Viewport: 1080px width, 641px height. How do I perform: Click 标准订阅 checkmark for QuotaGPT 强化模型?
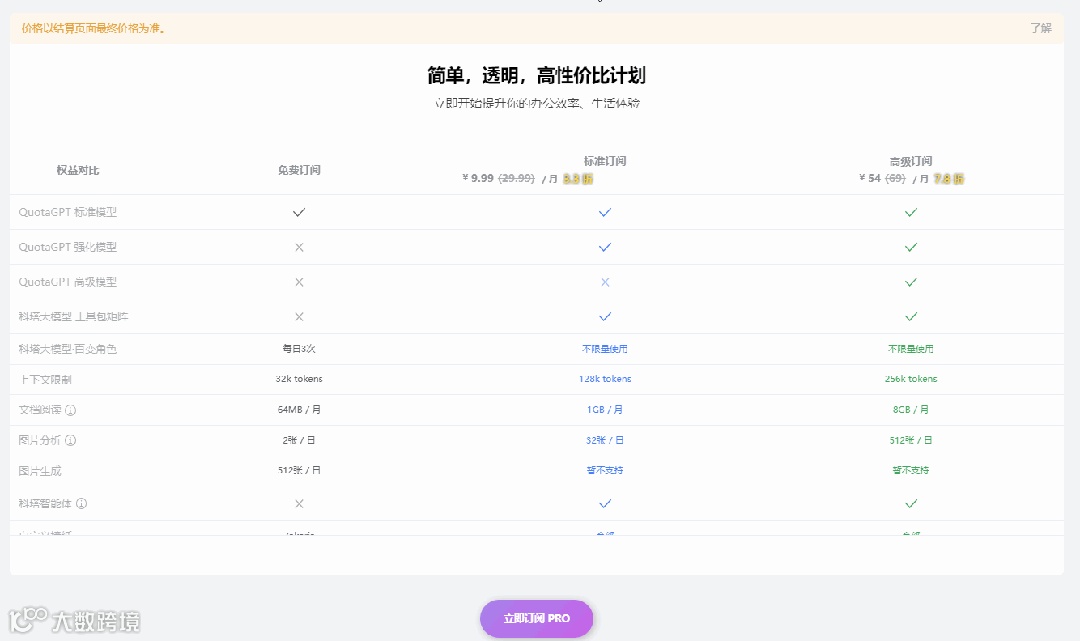(605, 247)
